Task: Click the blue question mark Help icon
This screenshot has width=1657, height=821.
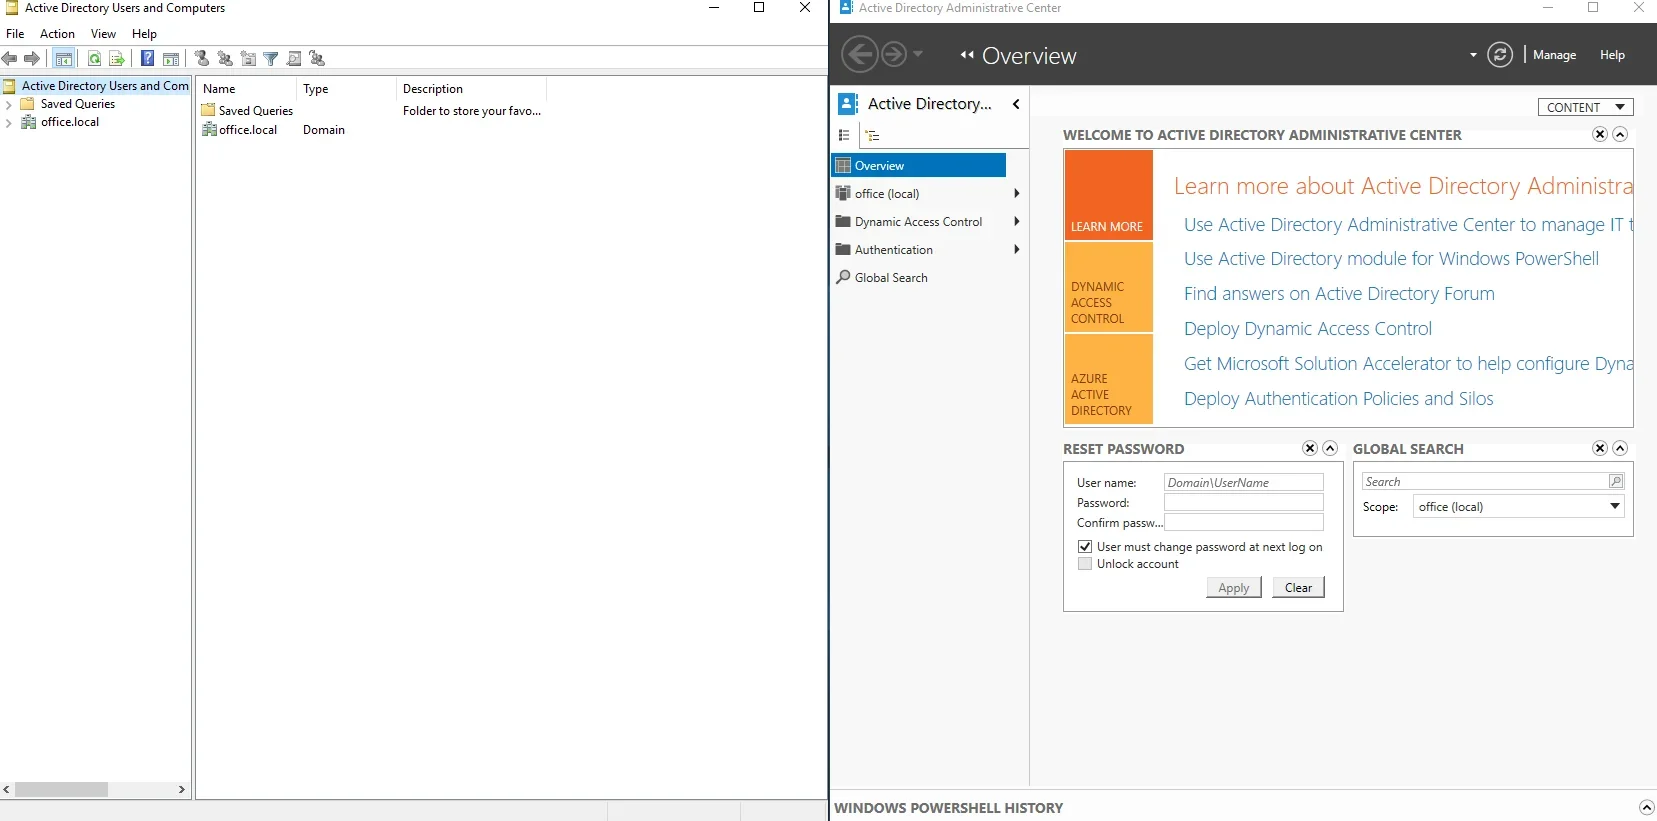Action: (x=147, y=59)
